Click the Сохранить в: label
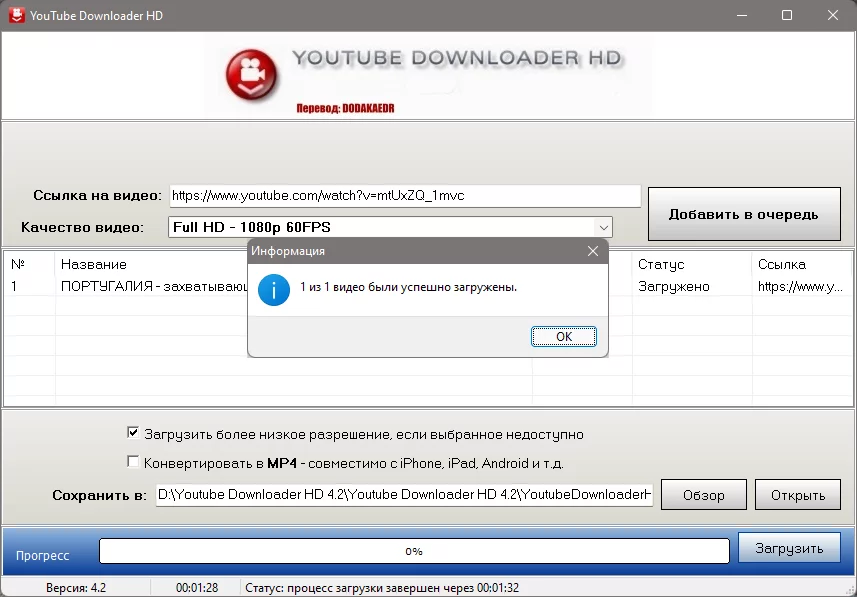857x597 pixels. pyautogui.click(x=99, y=495)
